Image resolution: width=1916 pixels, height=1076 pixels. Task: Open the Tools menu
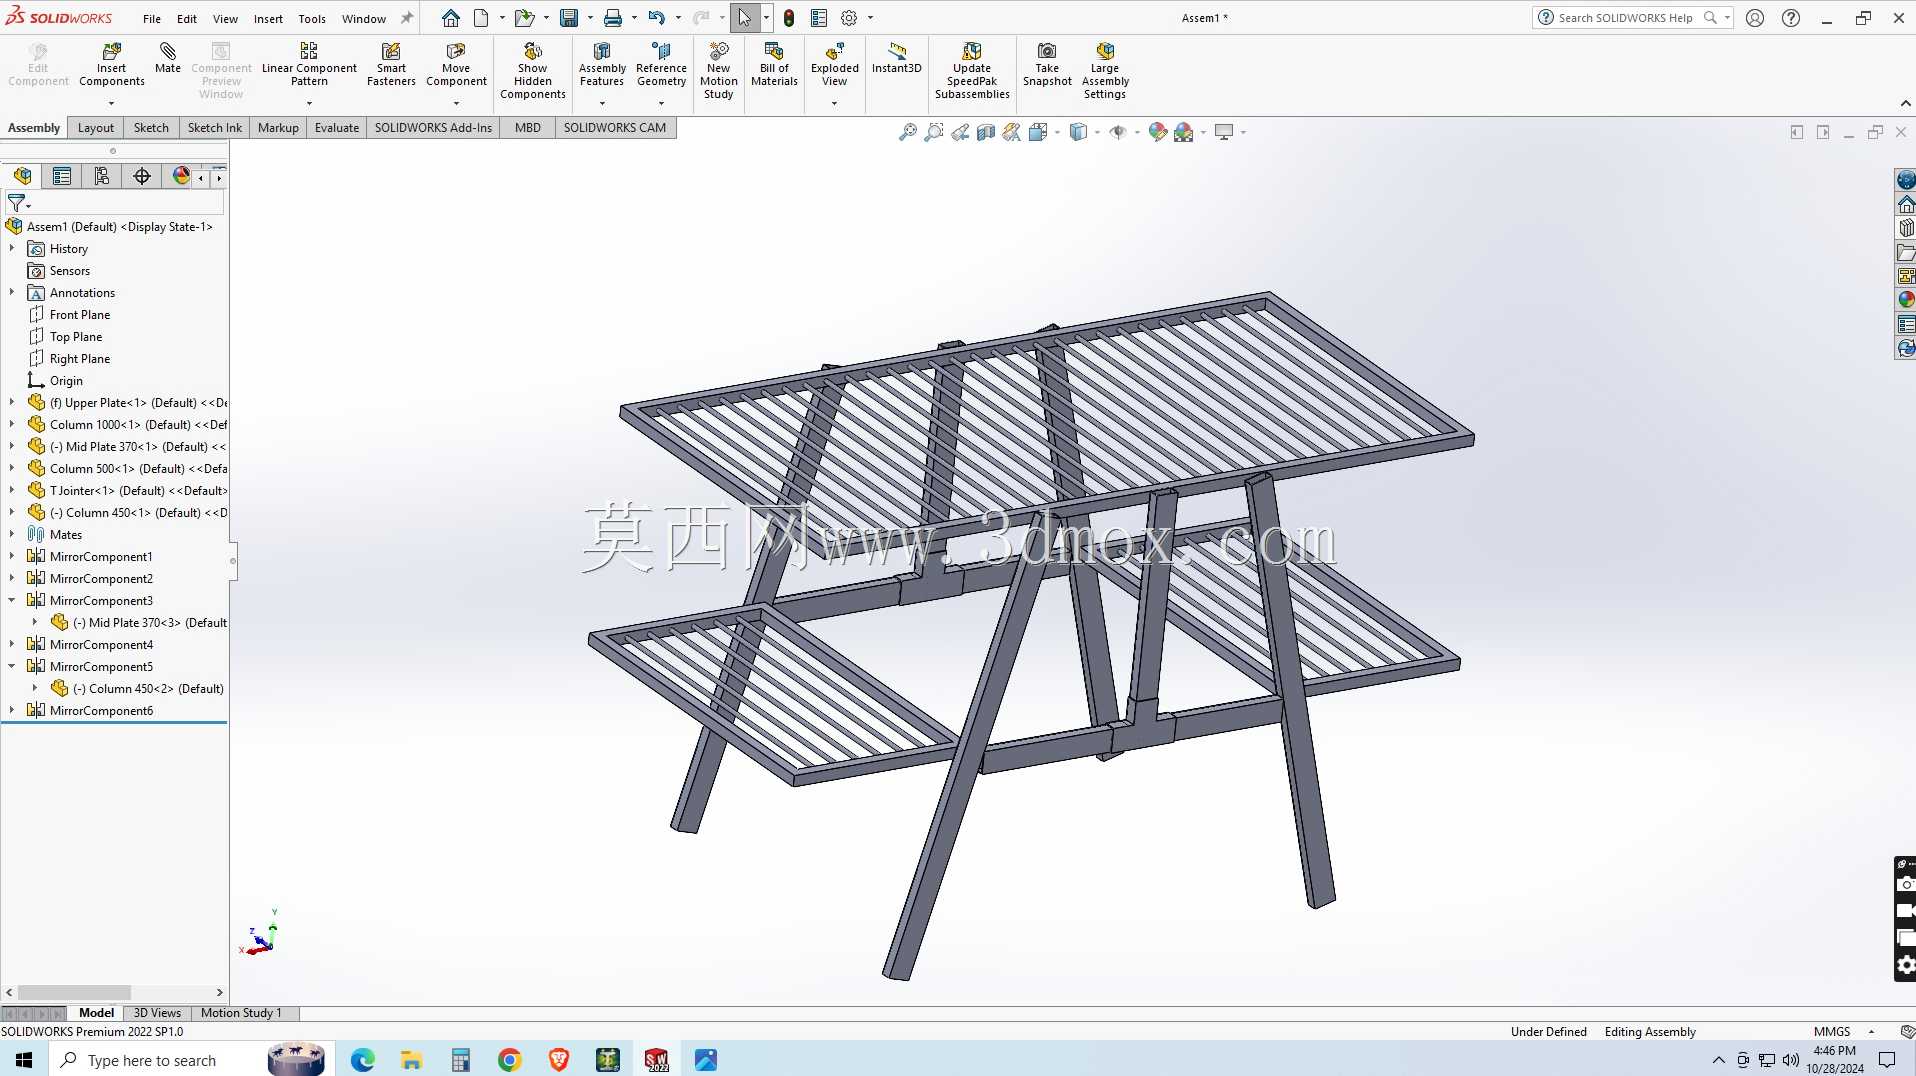click(312, 19)
